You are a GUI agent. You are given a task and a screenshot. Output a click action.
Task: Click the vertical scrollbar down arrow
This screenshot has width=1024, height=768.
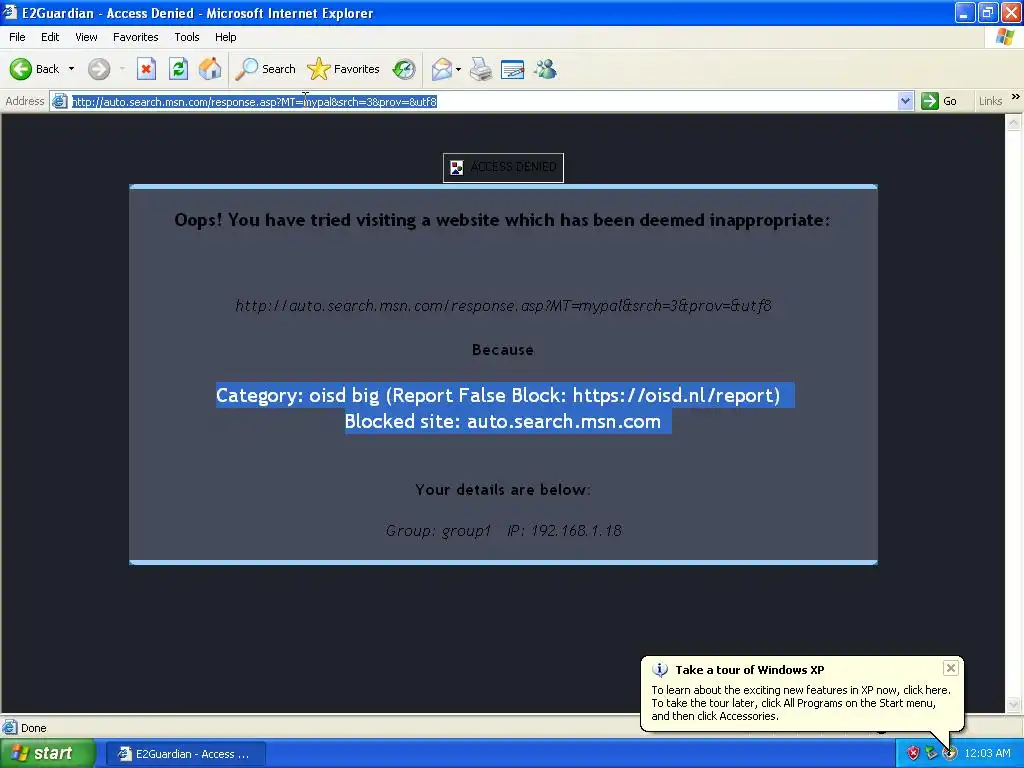pos(1014,705)
